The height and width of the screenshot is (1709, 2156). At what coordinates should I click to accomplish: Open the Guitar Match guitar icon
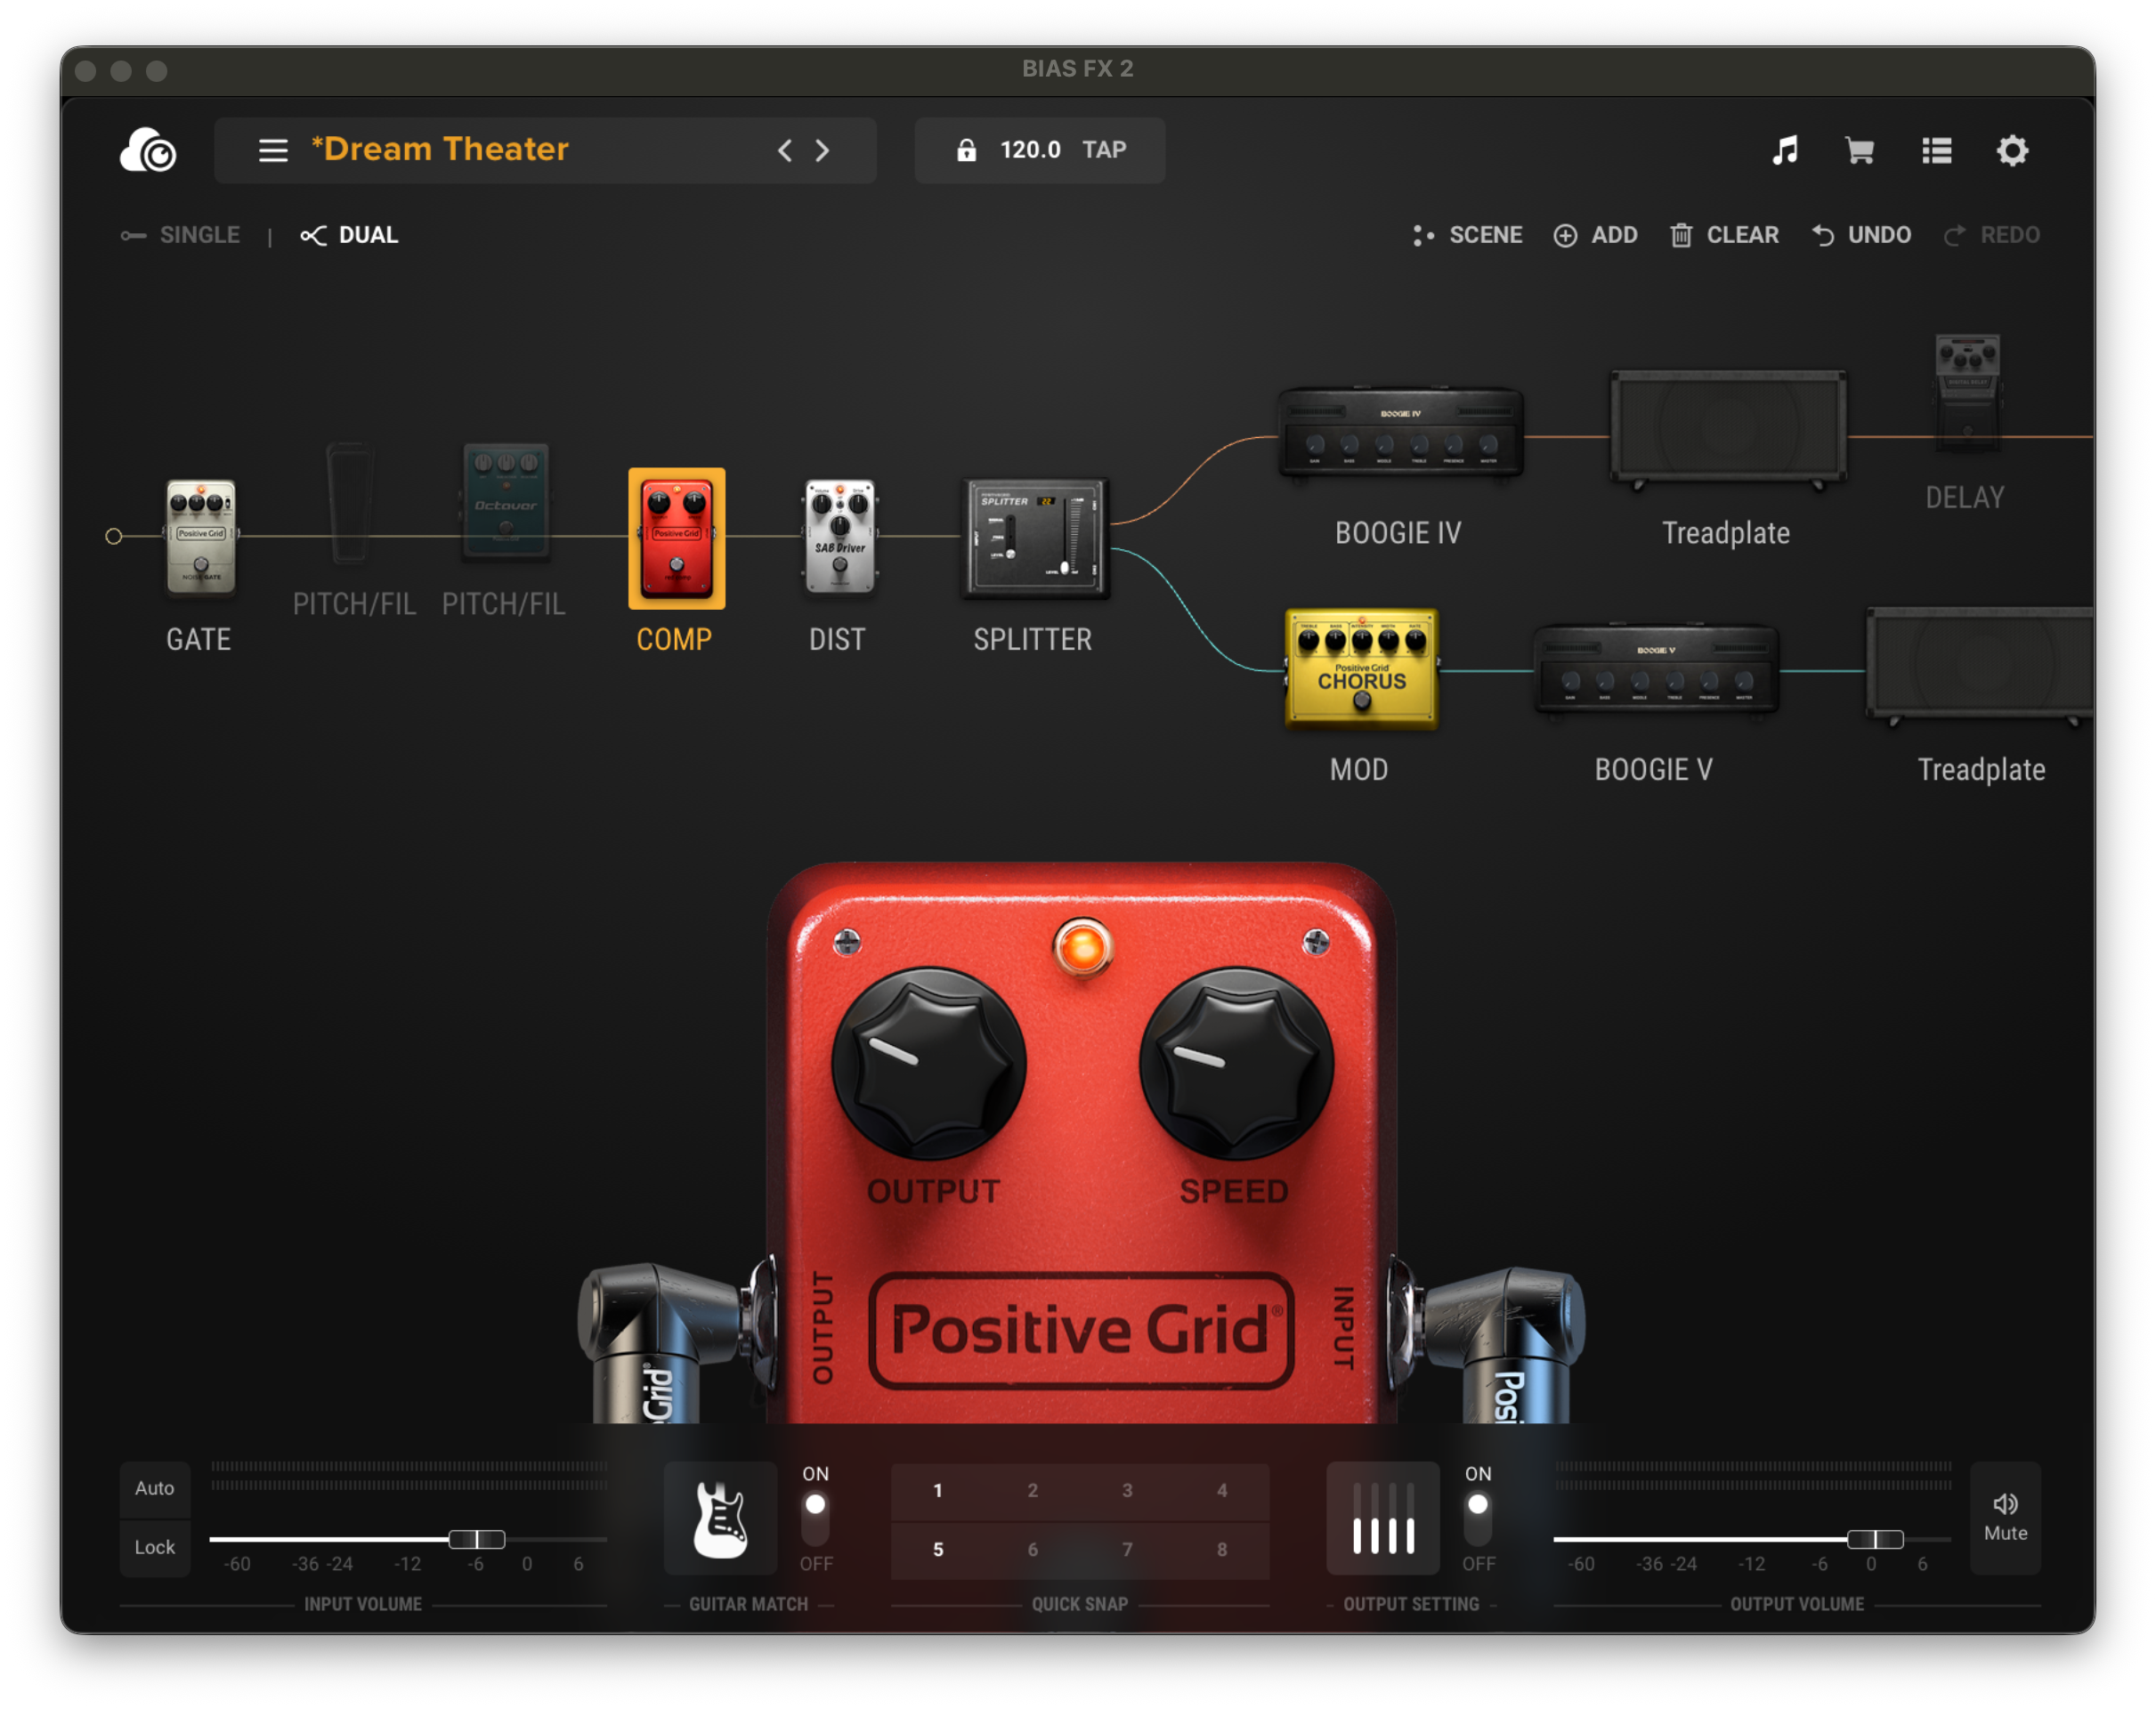tap(721, 1518)
